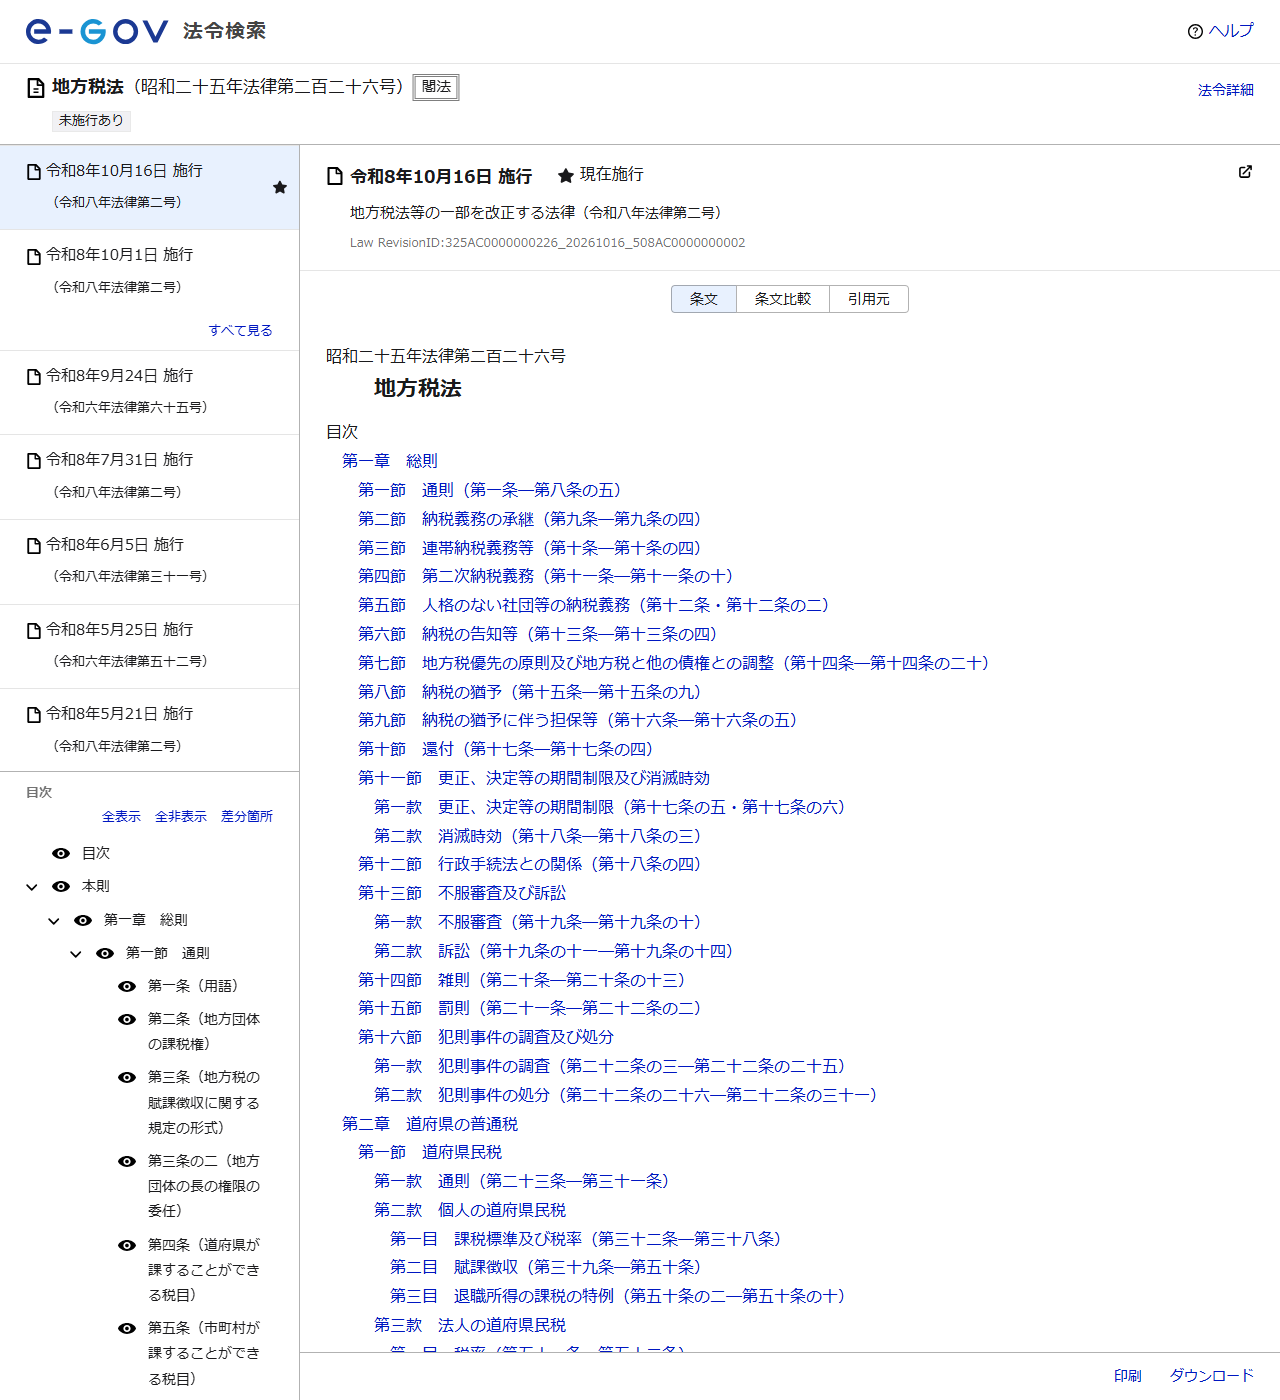
Task: Open 第十六節 犯則事件の調査及び処分 link
Action: tap(486, 1037)
